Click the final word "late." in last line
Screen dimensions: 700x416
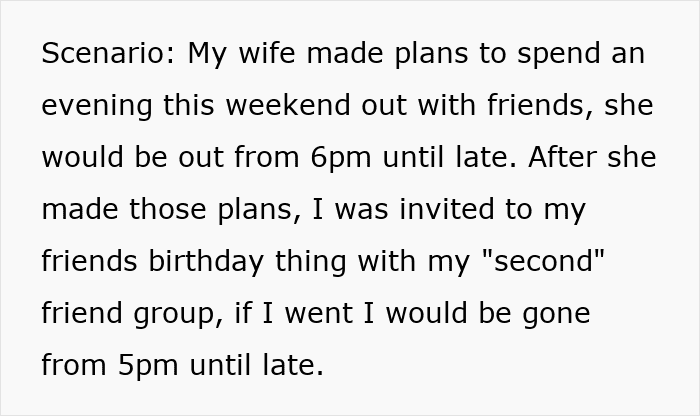[293, 365]
